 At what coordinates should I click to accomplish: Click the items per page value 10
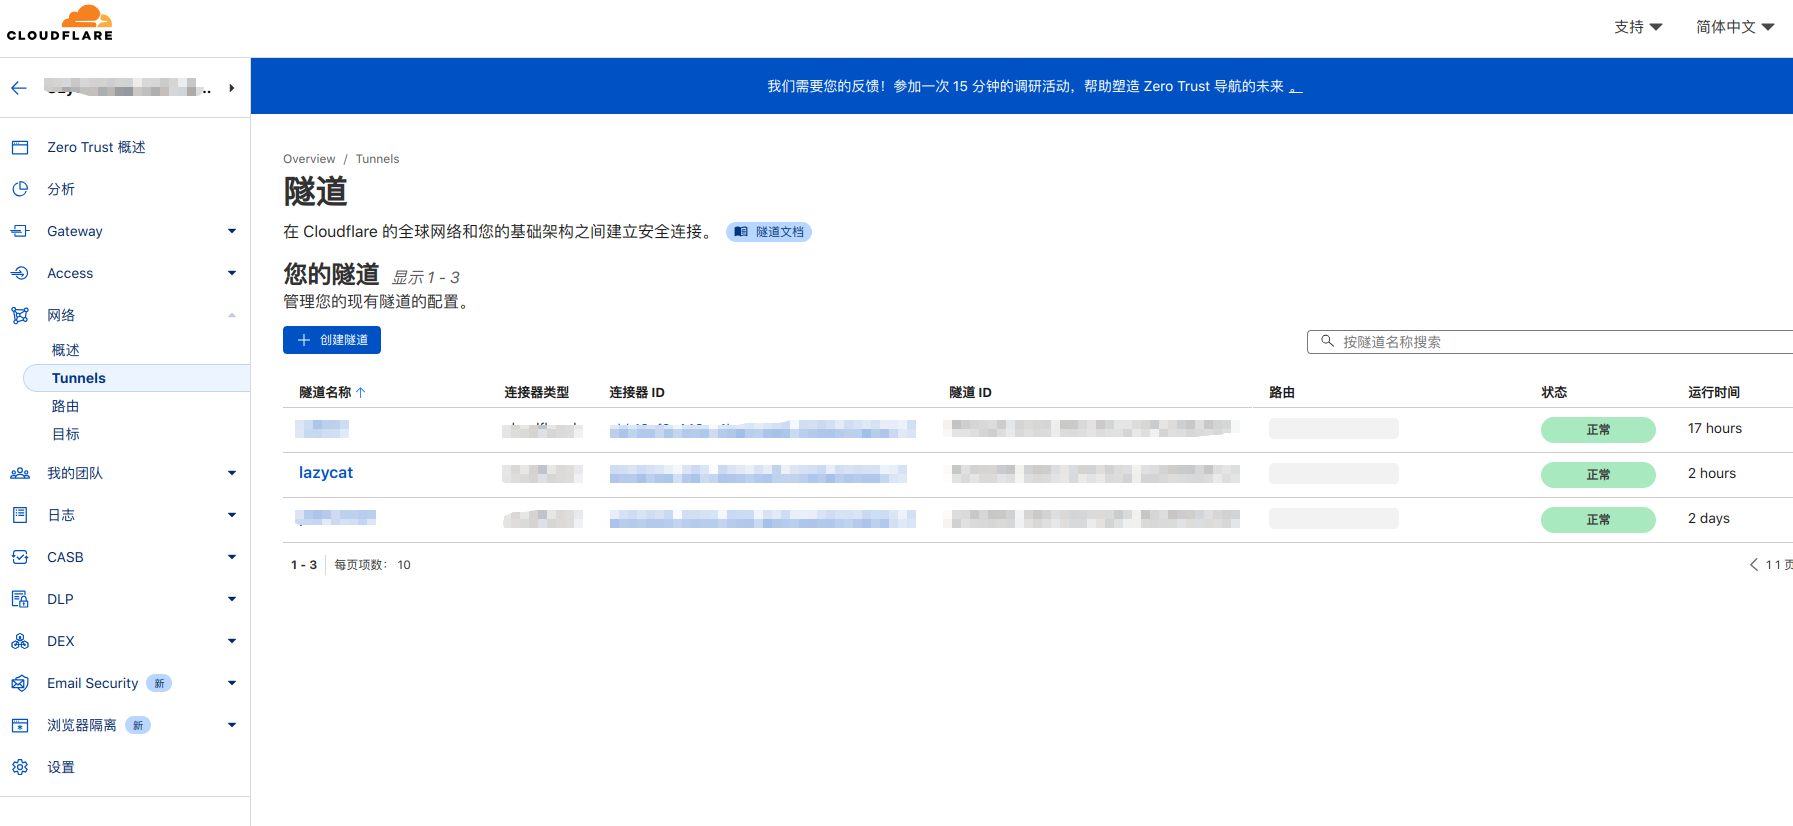pos(404,565)
